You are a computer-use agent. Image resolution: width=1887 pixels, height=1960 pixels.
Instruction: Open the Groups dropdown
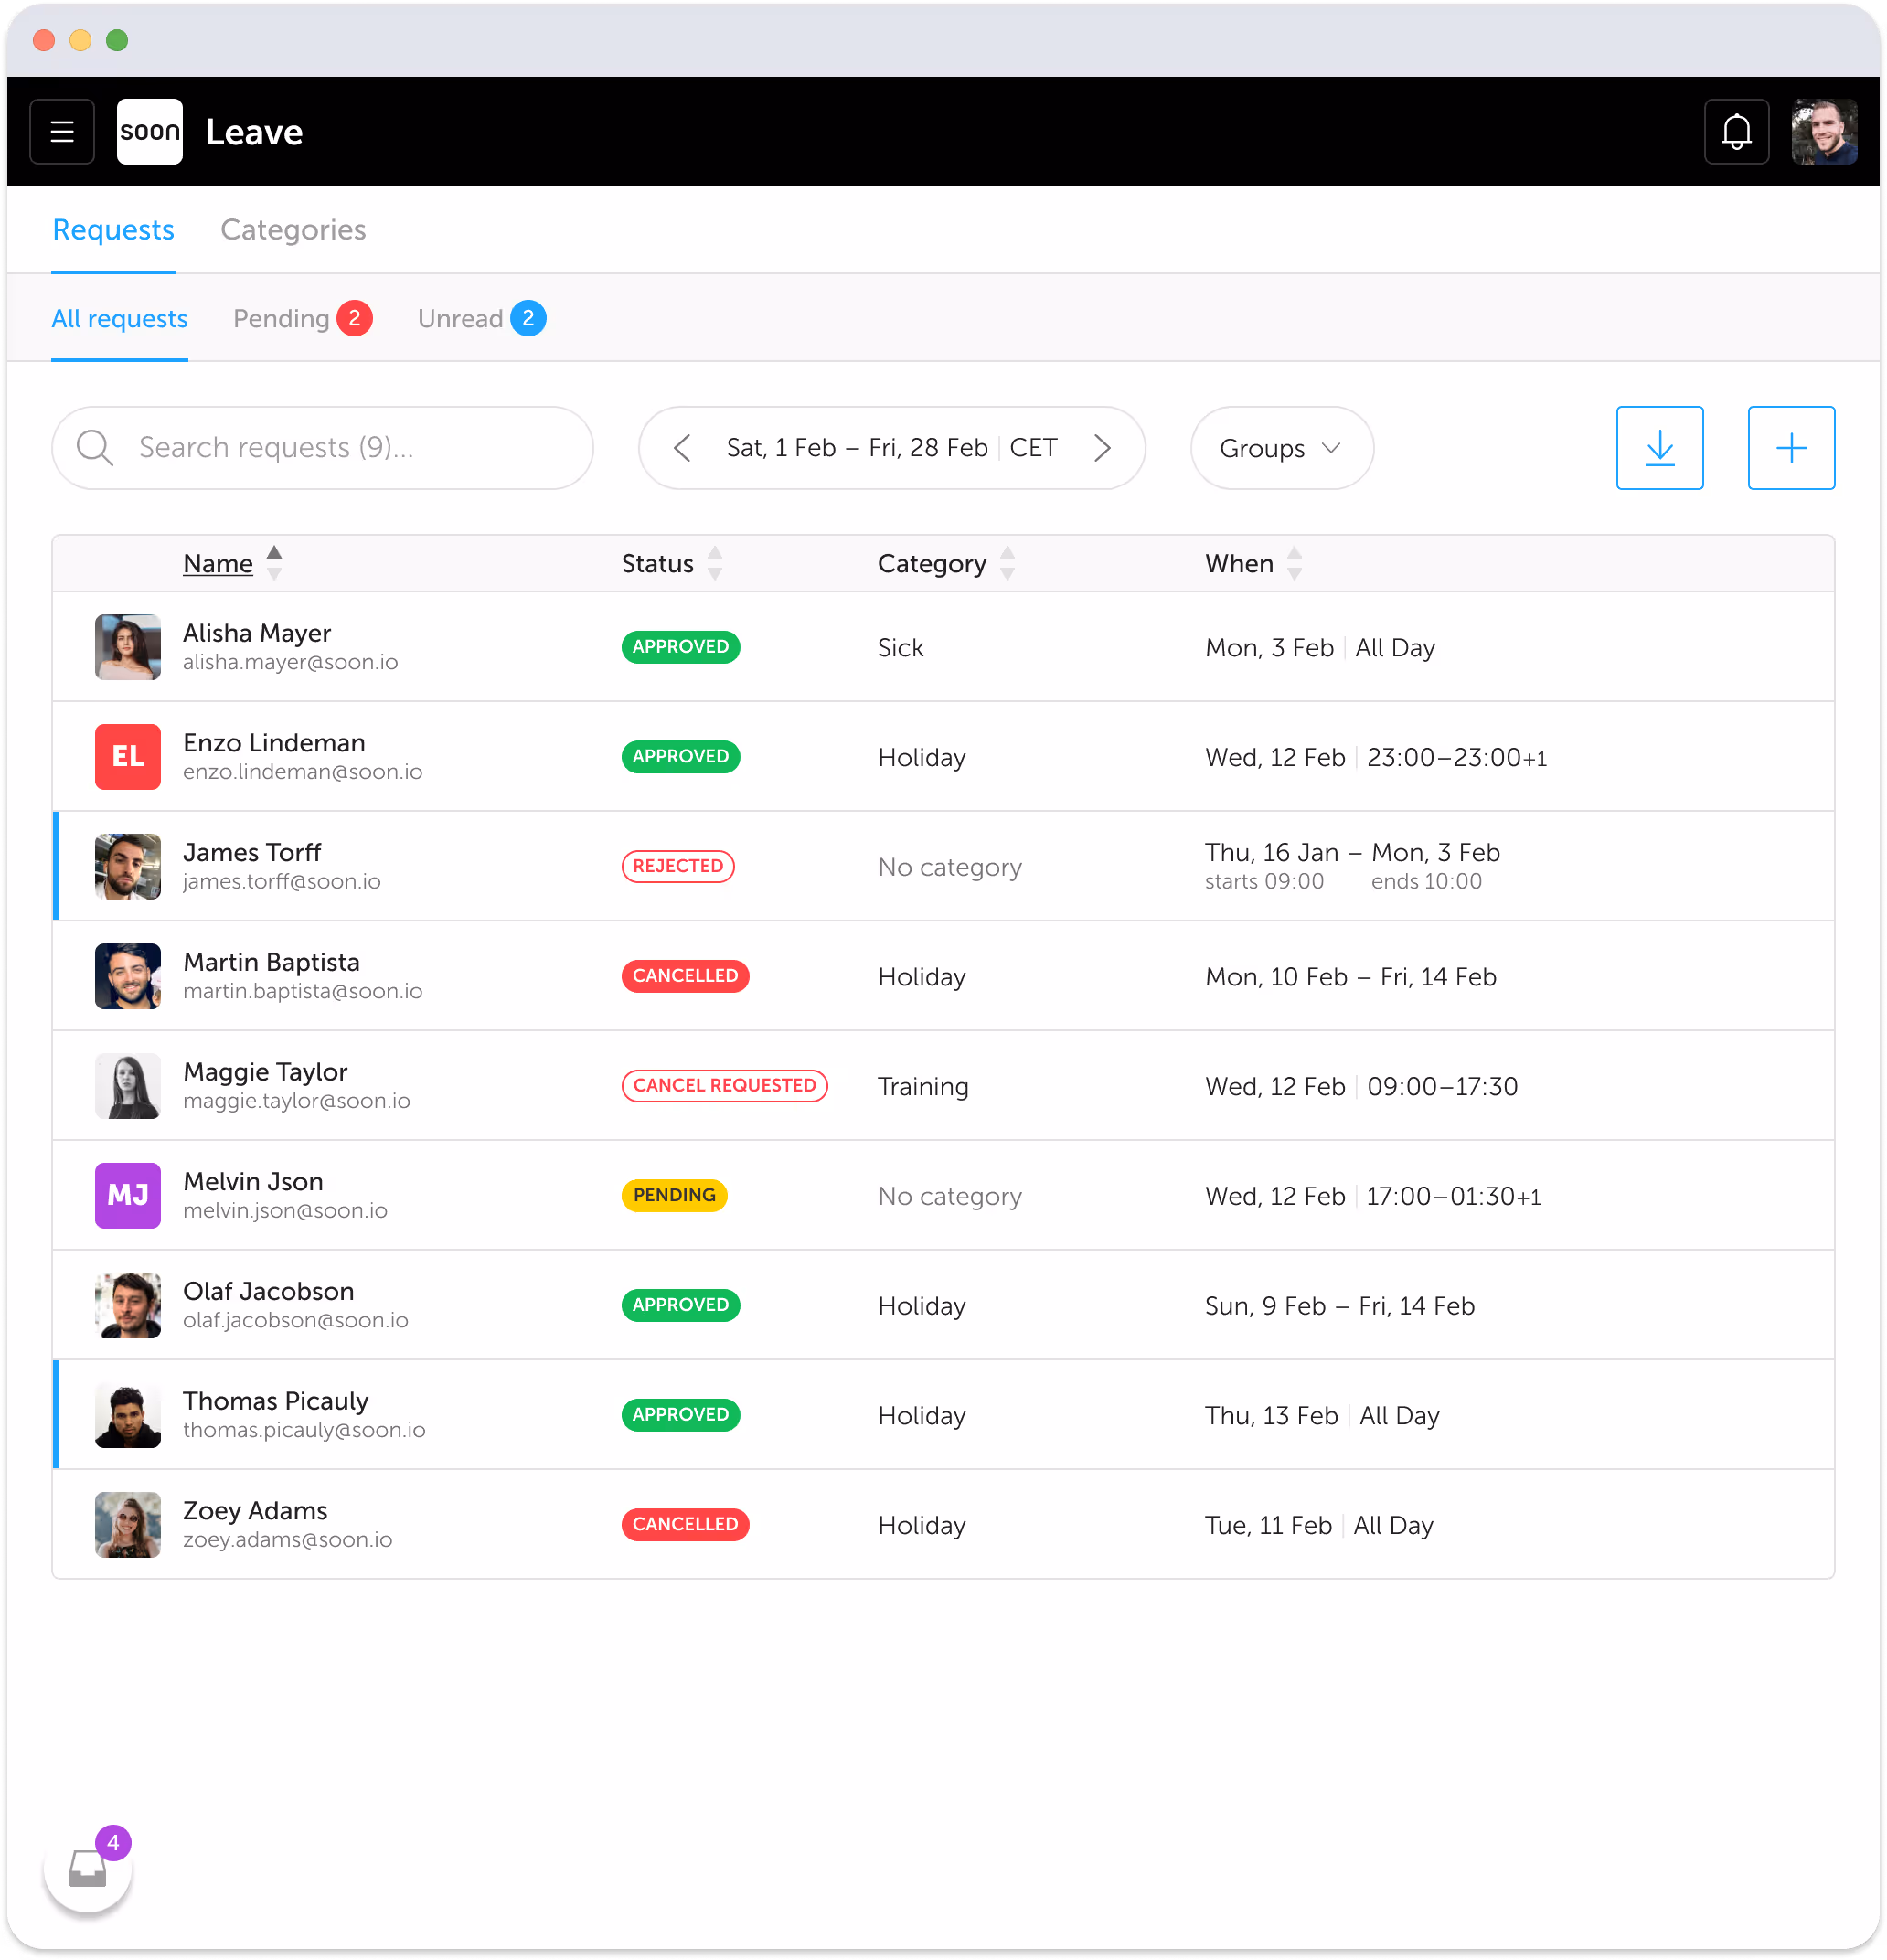pos(1280,447)
